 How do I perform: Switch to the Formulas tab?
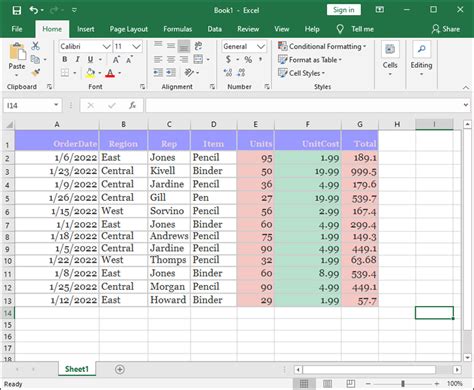(x=178, y=29)
